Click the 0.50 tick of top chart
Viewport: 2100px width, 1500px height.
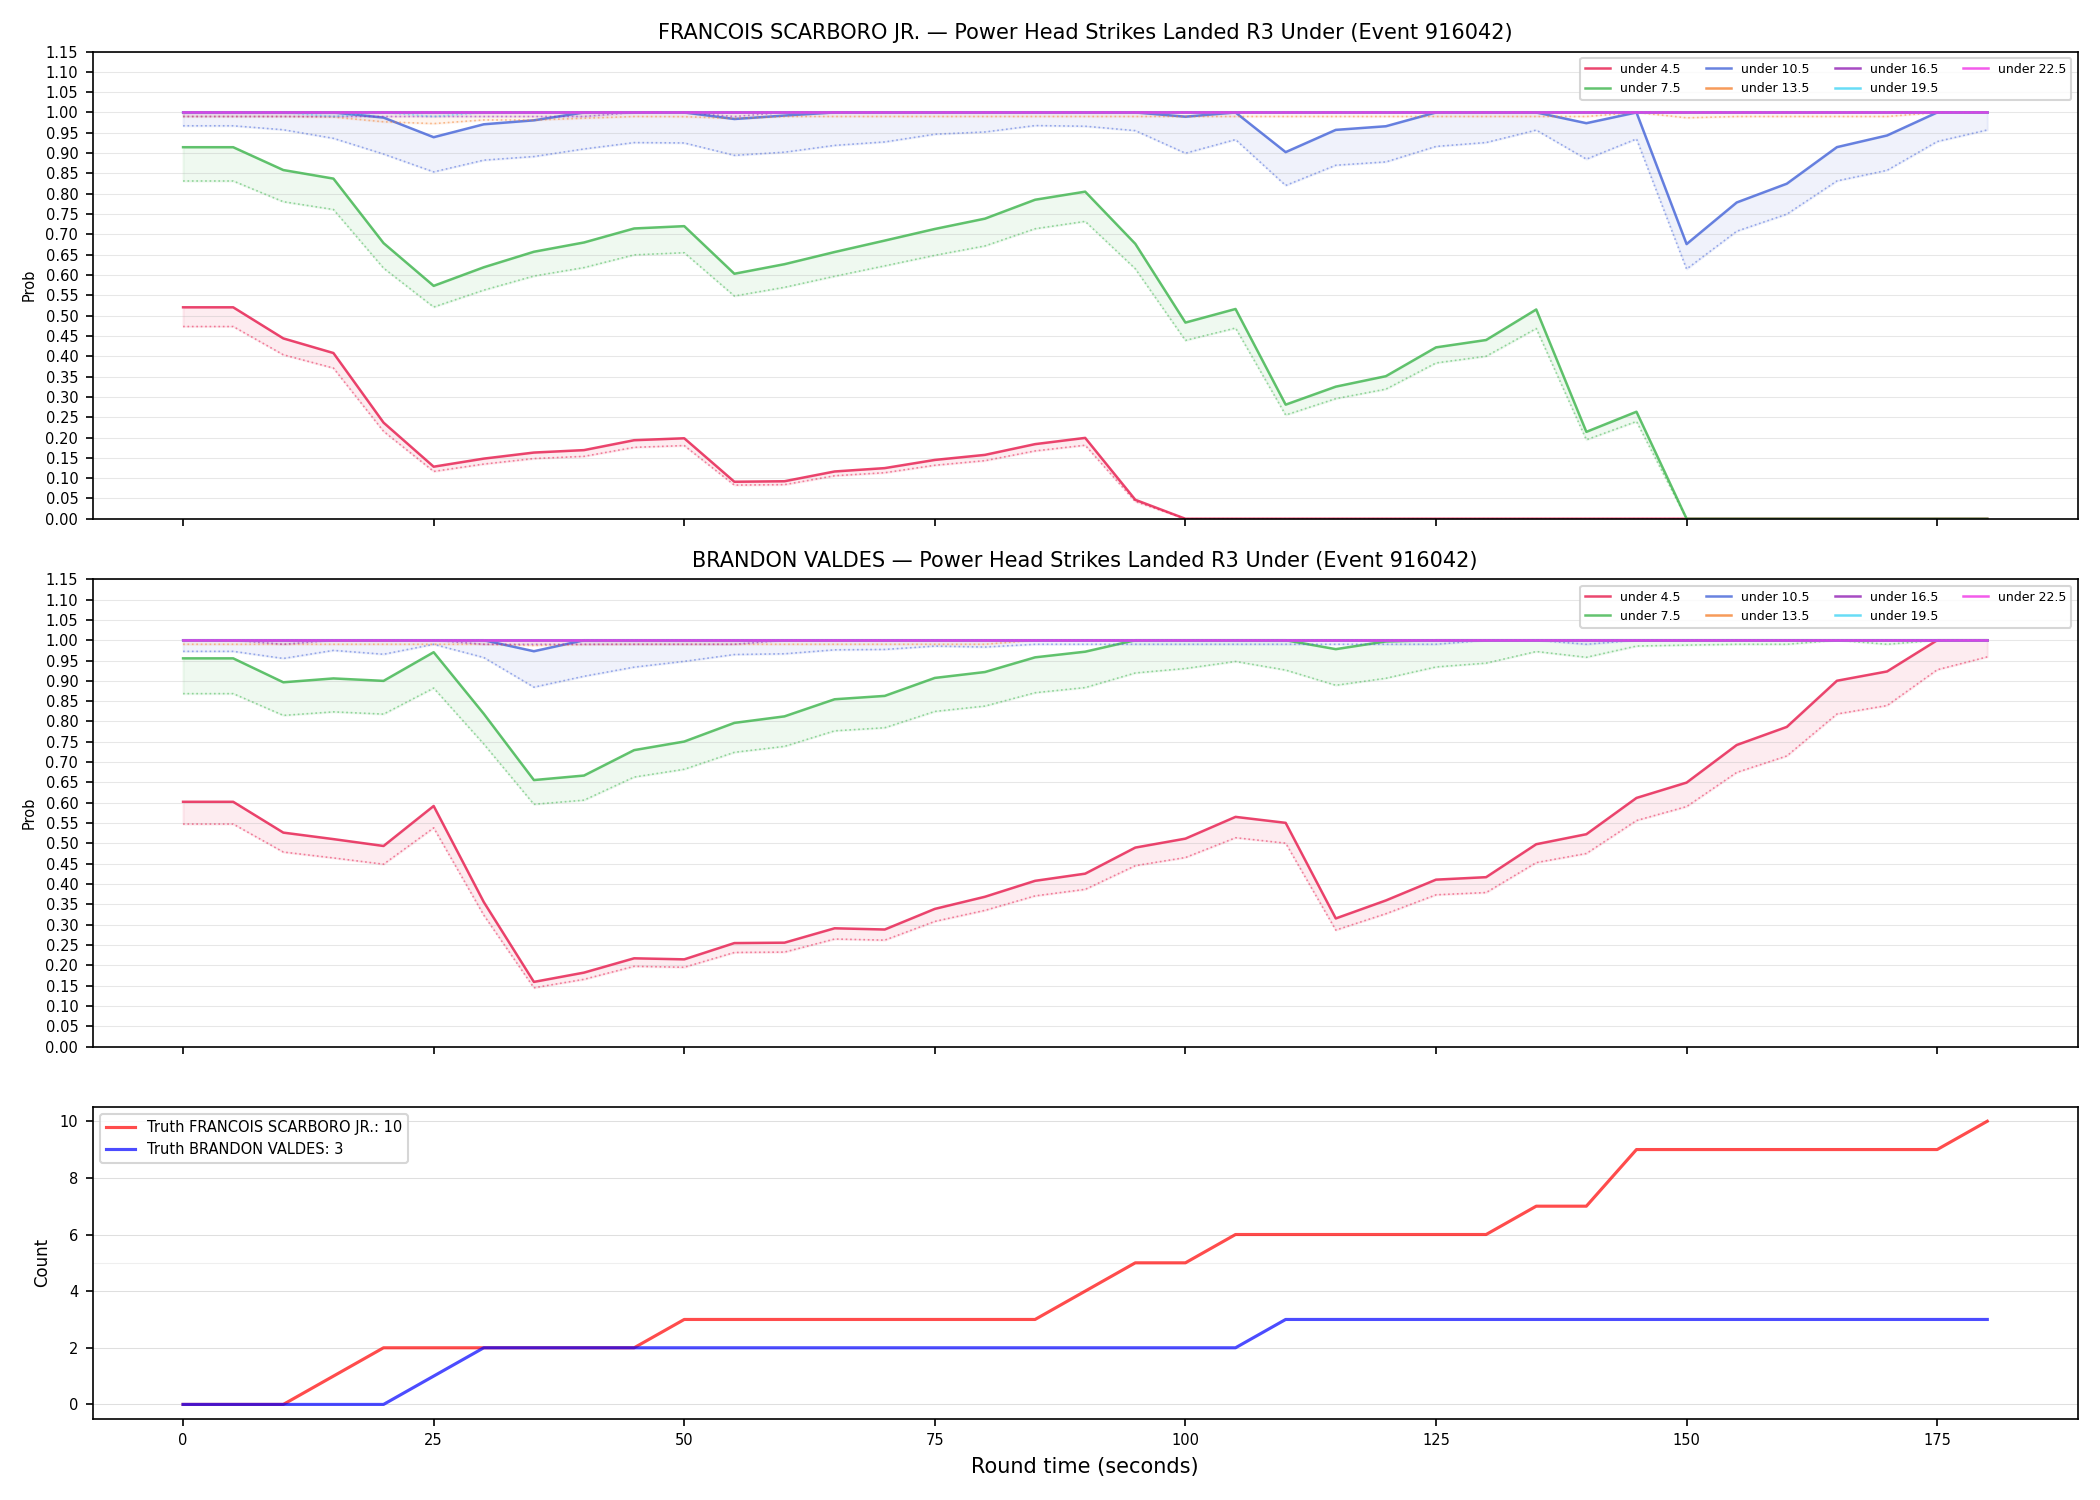point(62,316)
